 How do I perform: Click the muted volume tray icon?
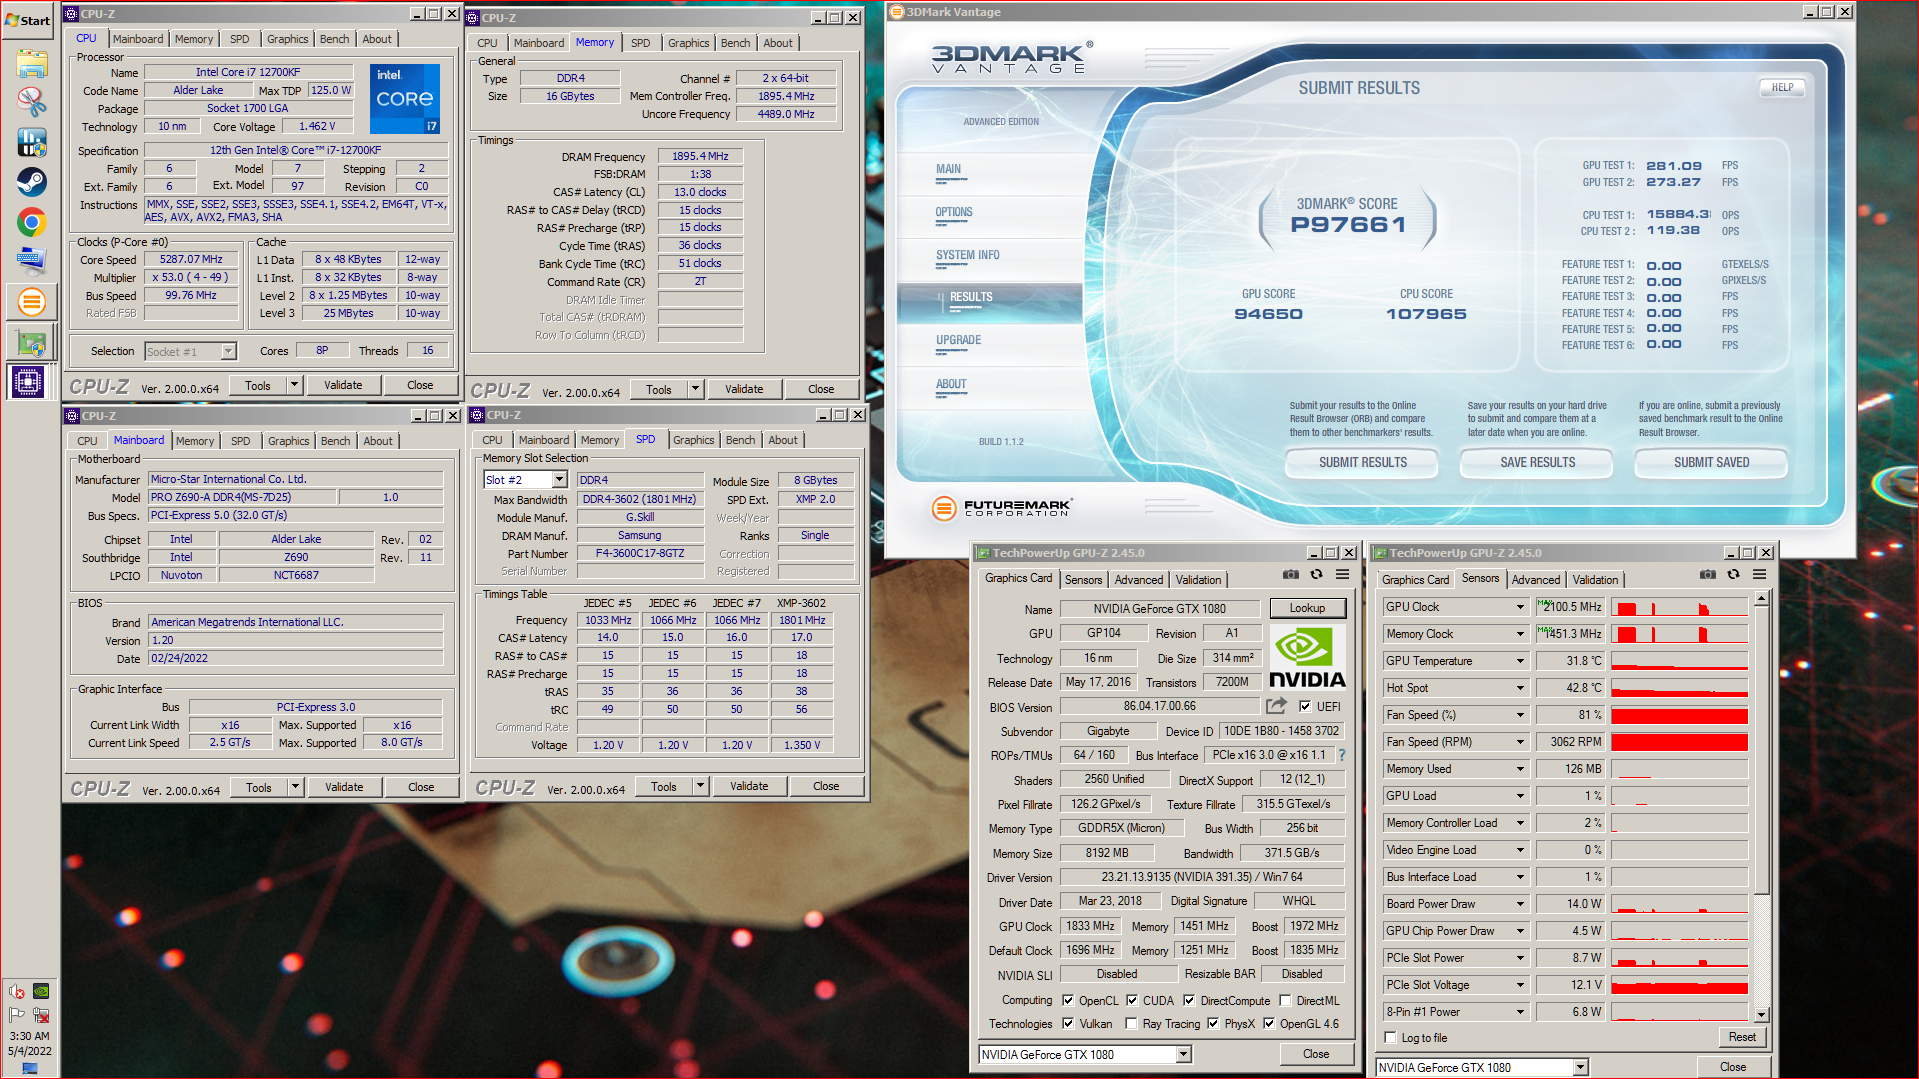tap(17, 991)
